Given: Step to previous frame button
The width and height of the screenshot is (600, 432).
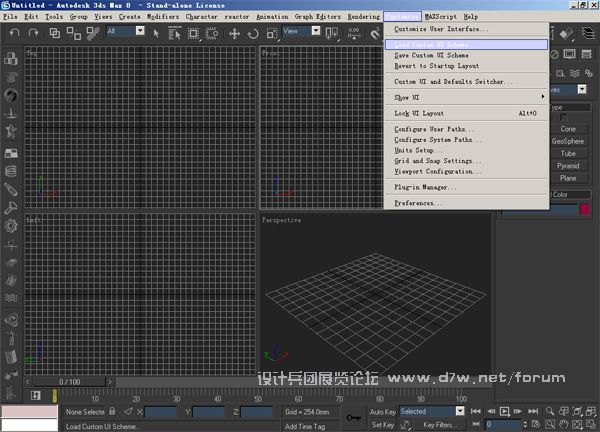Looking at the screenshot, I should pyautogui.click(x=491, y=411).
